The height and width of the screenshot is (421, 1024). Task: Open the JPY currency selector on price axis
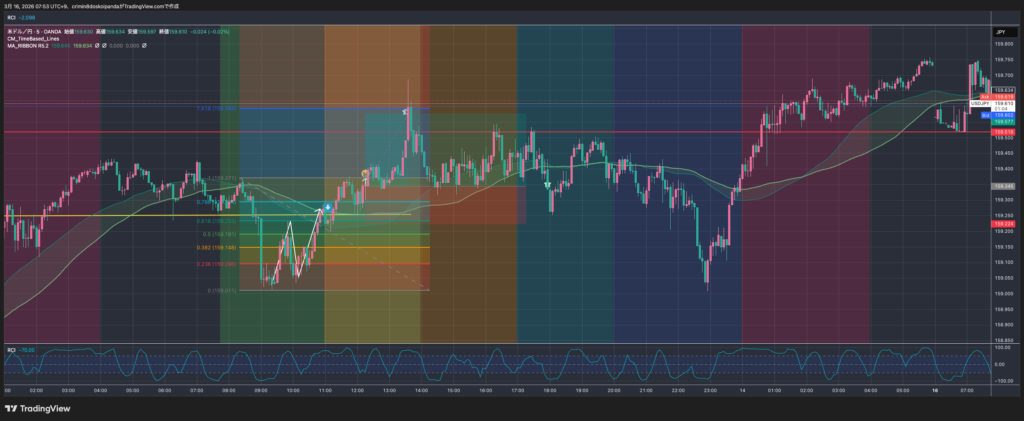click(x=999, y=33)
